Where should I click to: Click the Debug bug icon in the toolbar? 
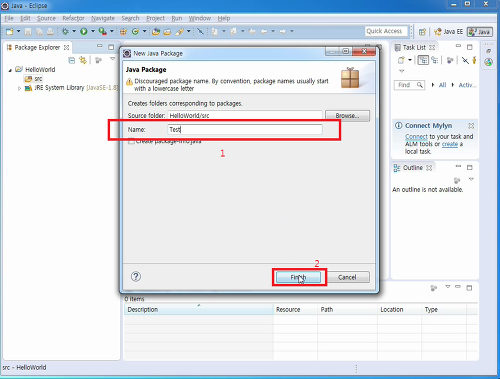[x=65, y=31]
